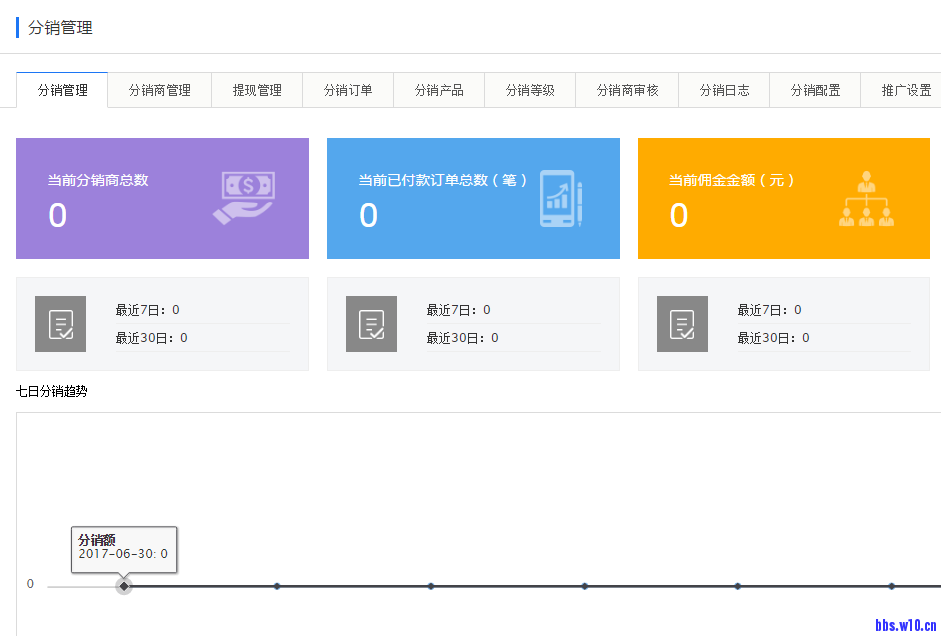Click the 最近7日 value under distributor total

pyautogui.click(x=176, y=310)
